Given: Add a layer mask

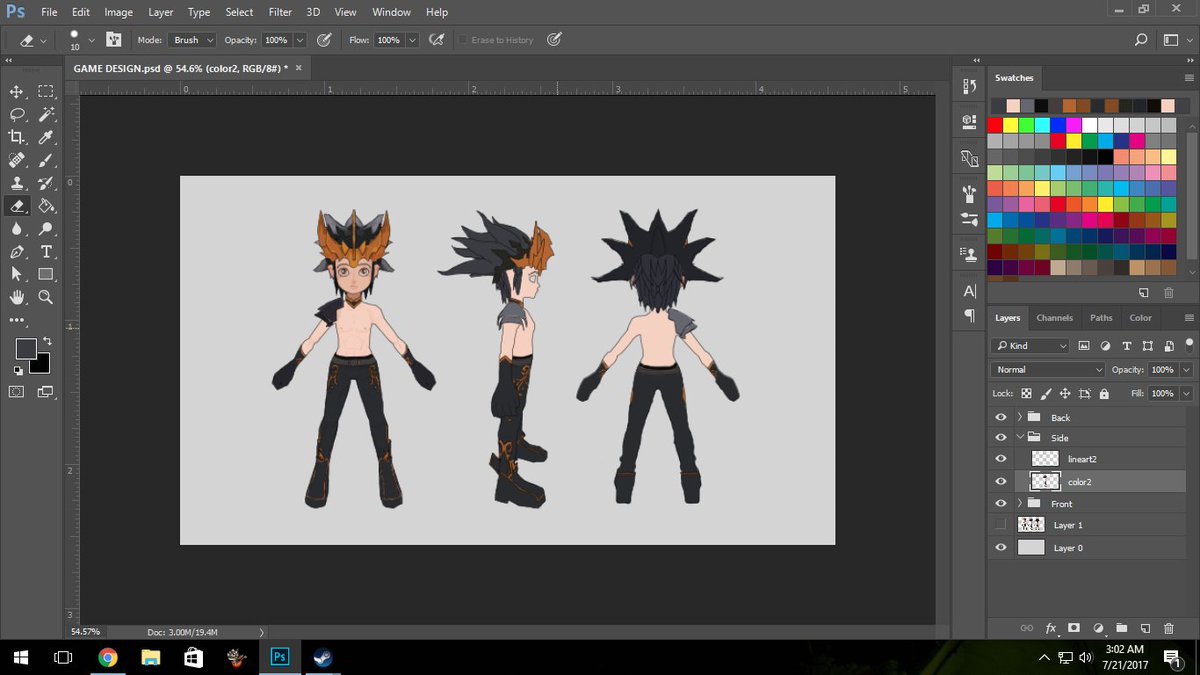Looking at the screenshot, I should click(x=1074, y=628).
